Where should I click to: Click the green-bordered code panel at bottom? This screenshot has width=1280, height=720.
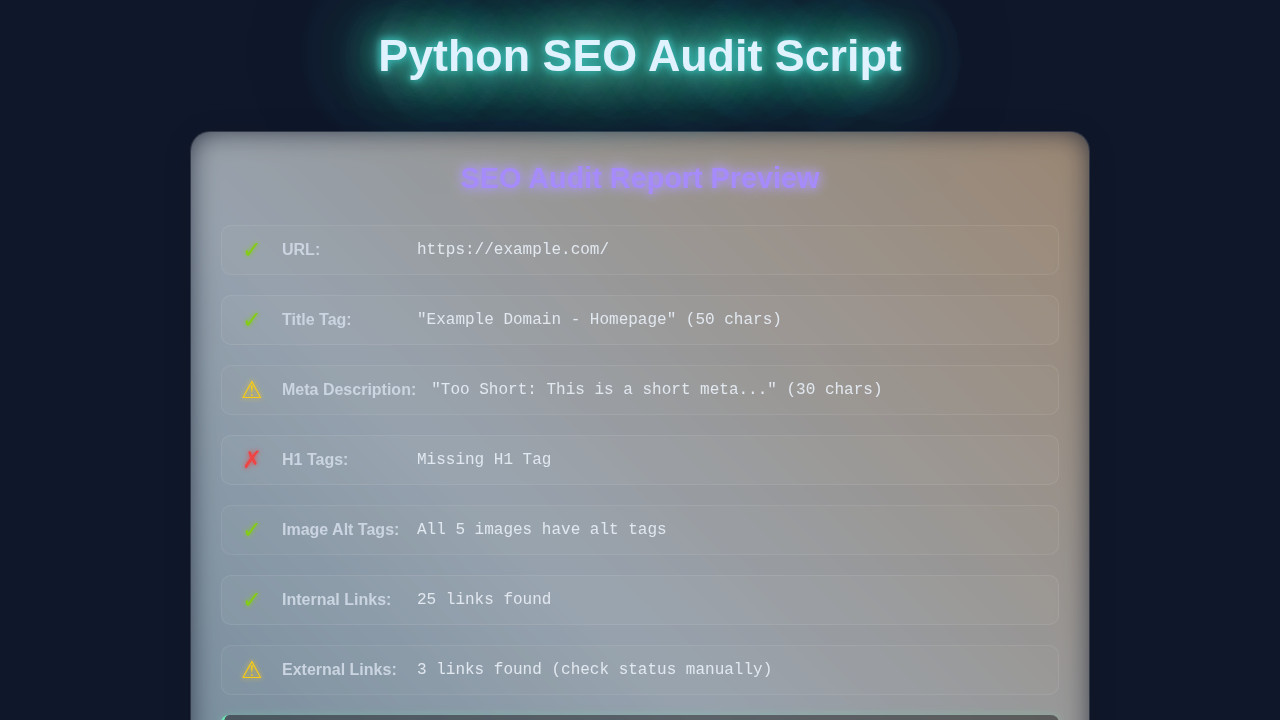[x=640, y=717]
